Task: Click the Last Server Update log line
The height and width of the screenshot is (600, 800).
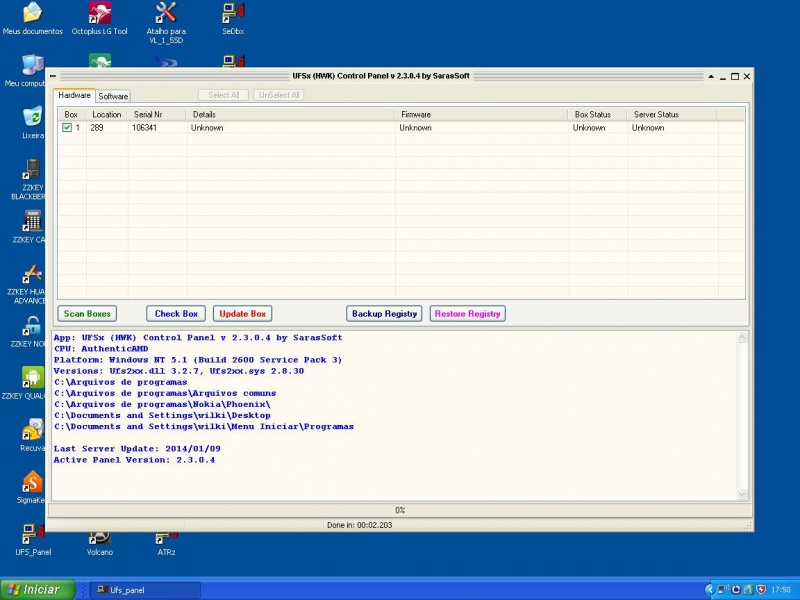Action: click(137, 449)
